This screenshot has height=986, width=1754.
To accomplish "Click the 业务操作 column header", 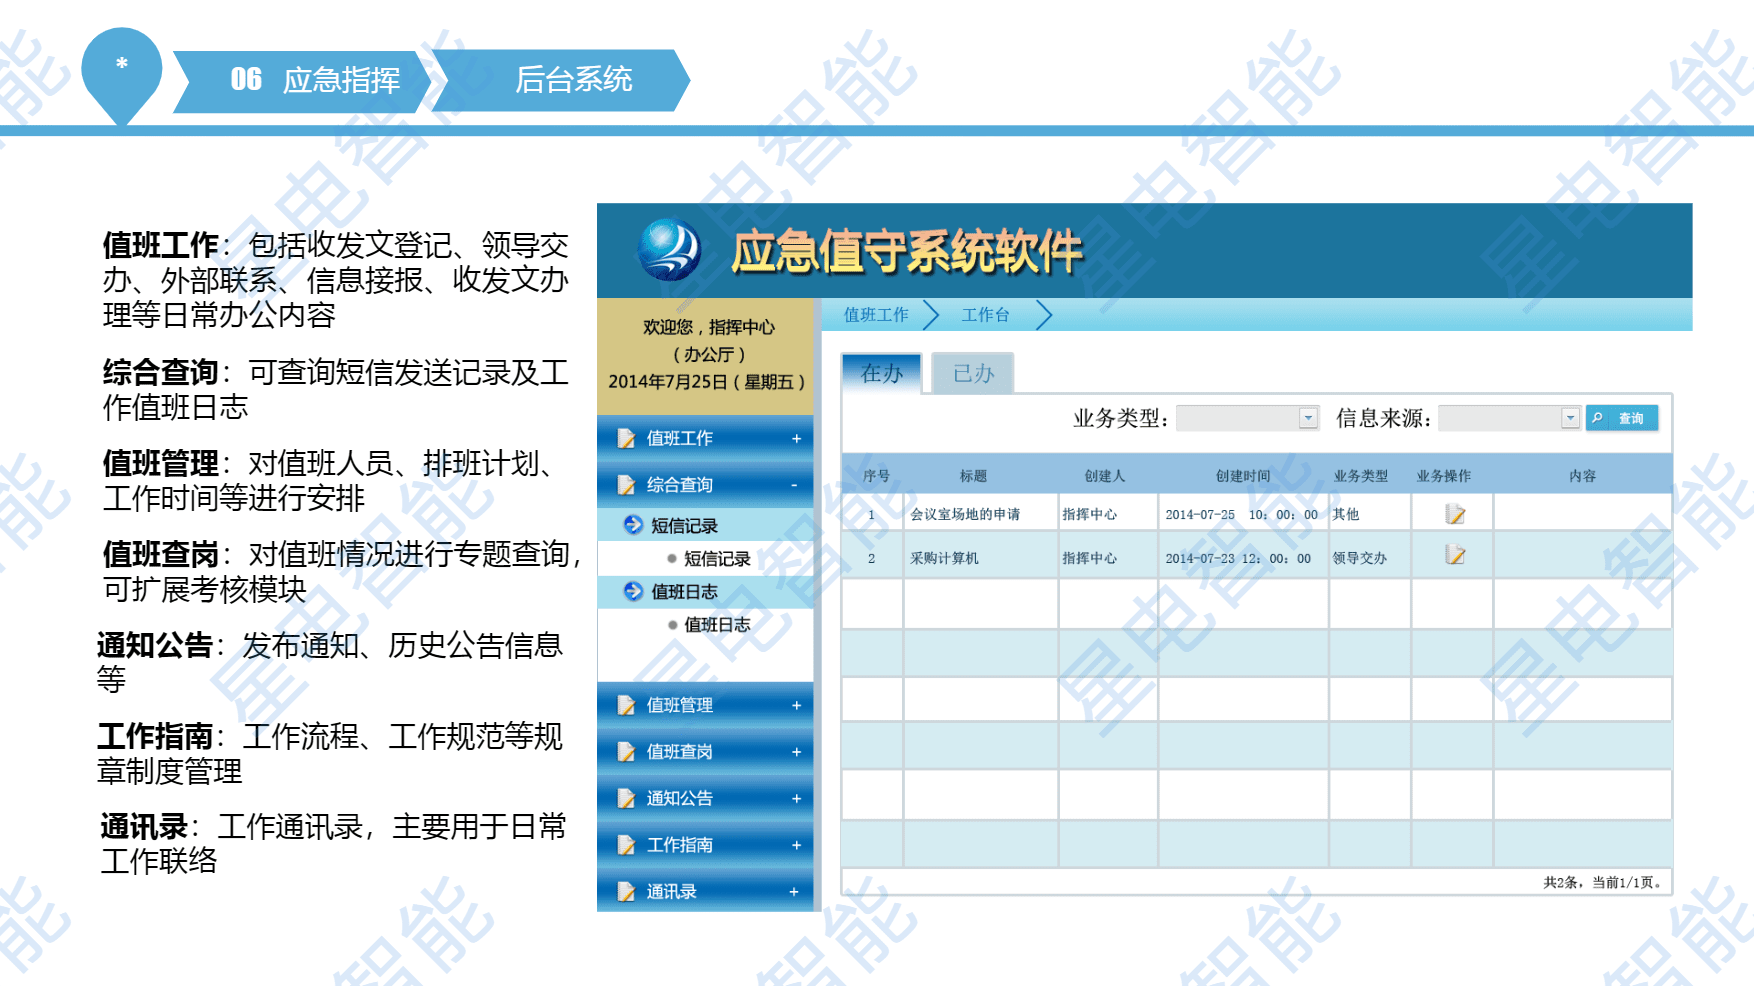I will pyautogui.click(x=1443, y=476).
